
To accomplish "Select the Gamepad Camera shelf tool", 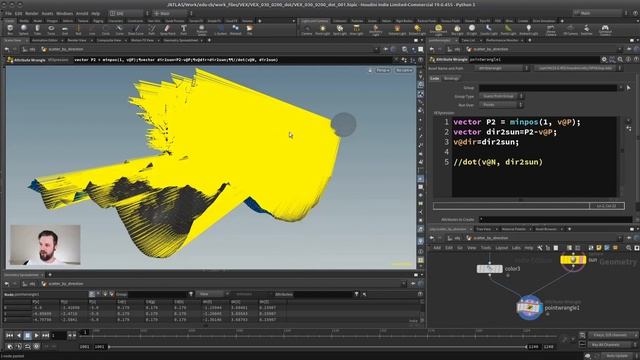I will coord(605,30).
